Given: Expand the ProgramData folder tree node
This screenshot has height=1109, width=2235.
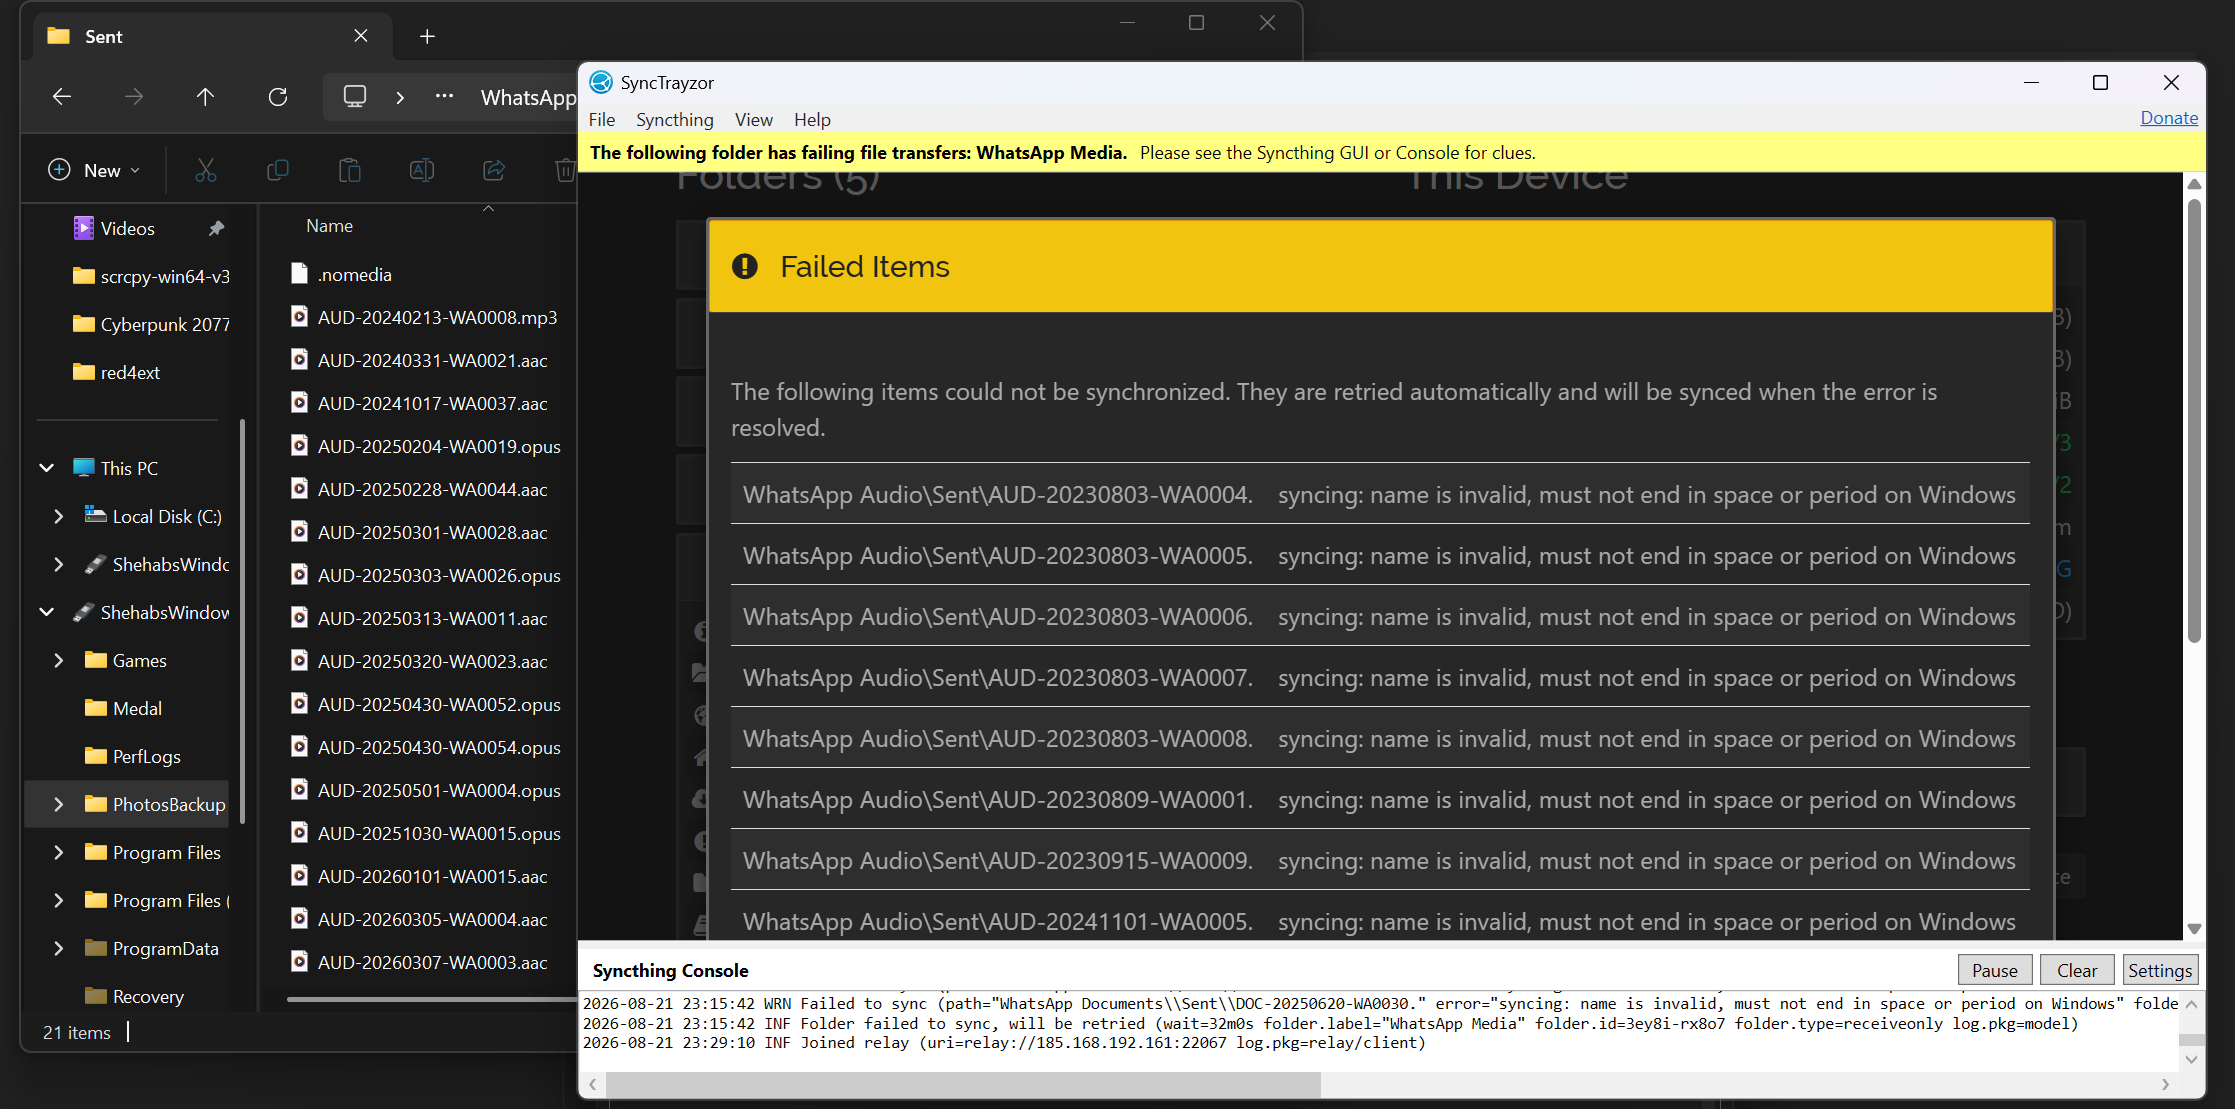Looking at the screenshot, I should click(59, 948).
